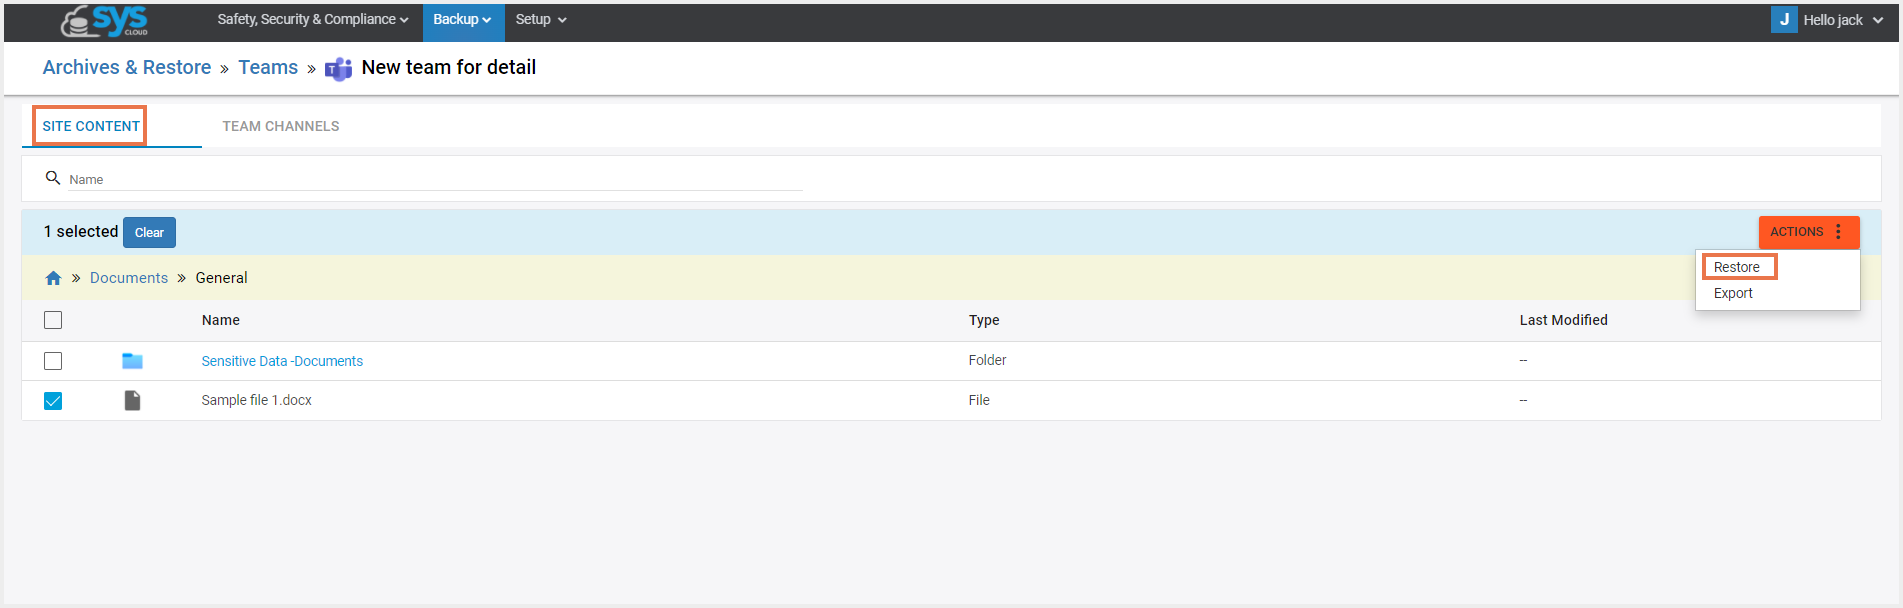Switch to the SITE CONTENT tab
Image resolution: width=1903 pixels, height=608 pixels.
click(x=91, y=126)
